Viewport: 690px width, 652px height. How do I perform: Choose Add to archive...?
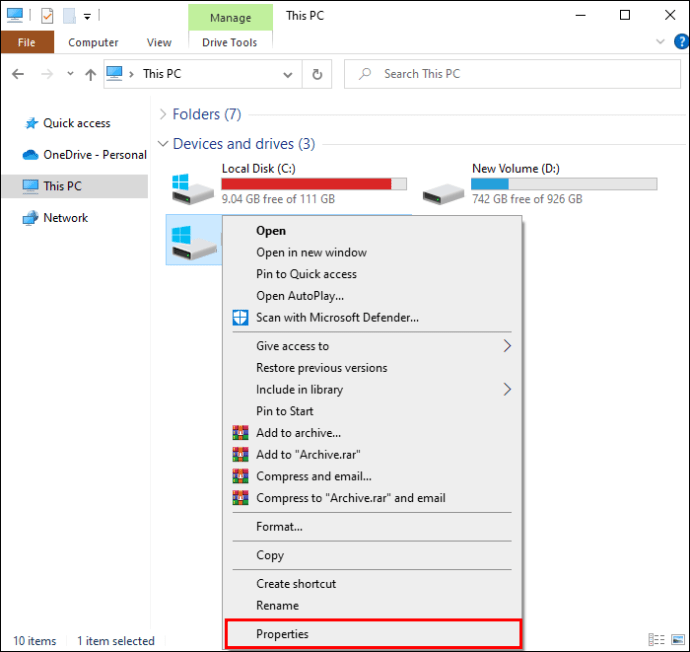click(x=373, y=433)
